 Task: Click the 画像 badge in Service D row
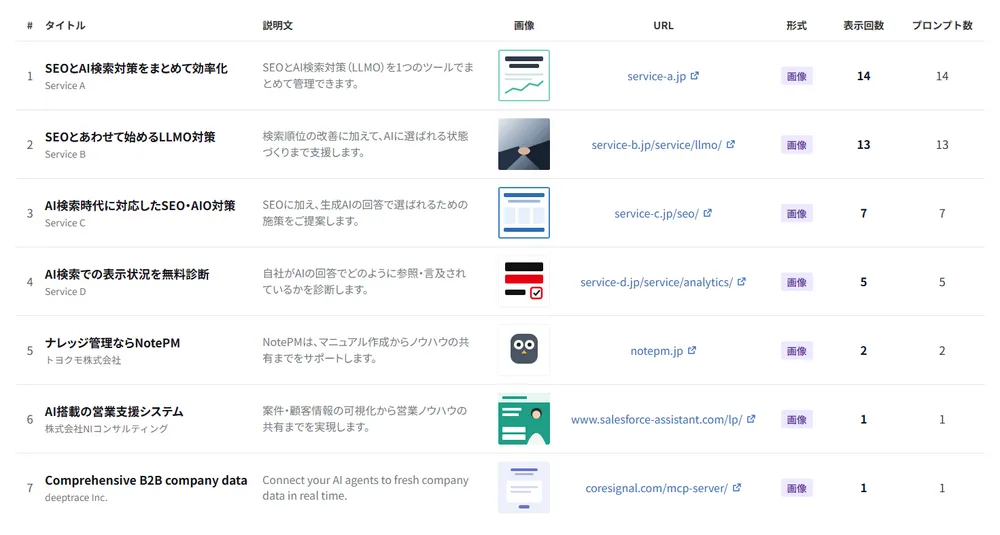point(797,282)
